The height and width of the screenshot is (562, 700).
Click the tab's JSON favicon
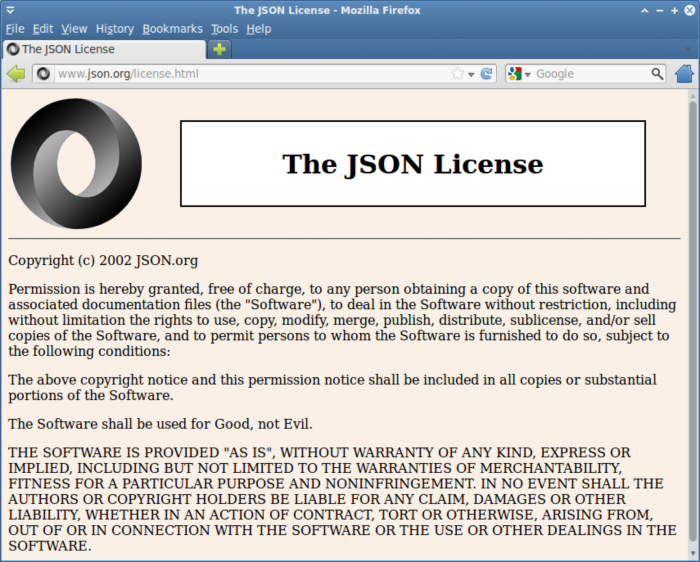click(13, 49)
